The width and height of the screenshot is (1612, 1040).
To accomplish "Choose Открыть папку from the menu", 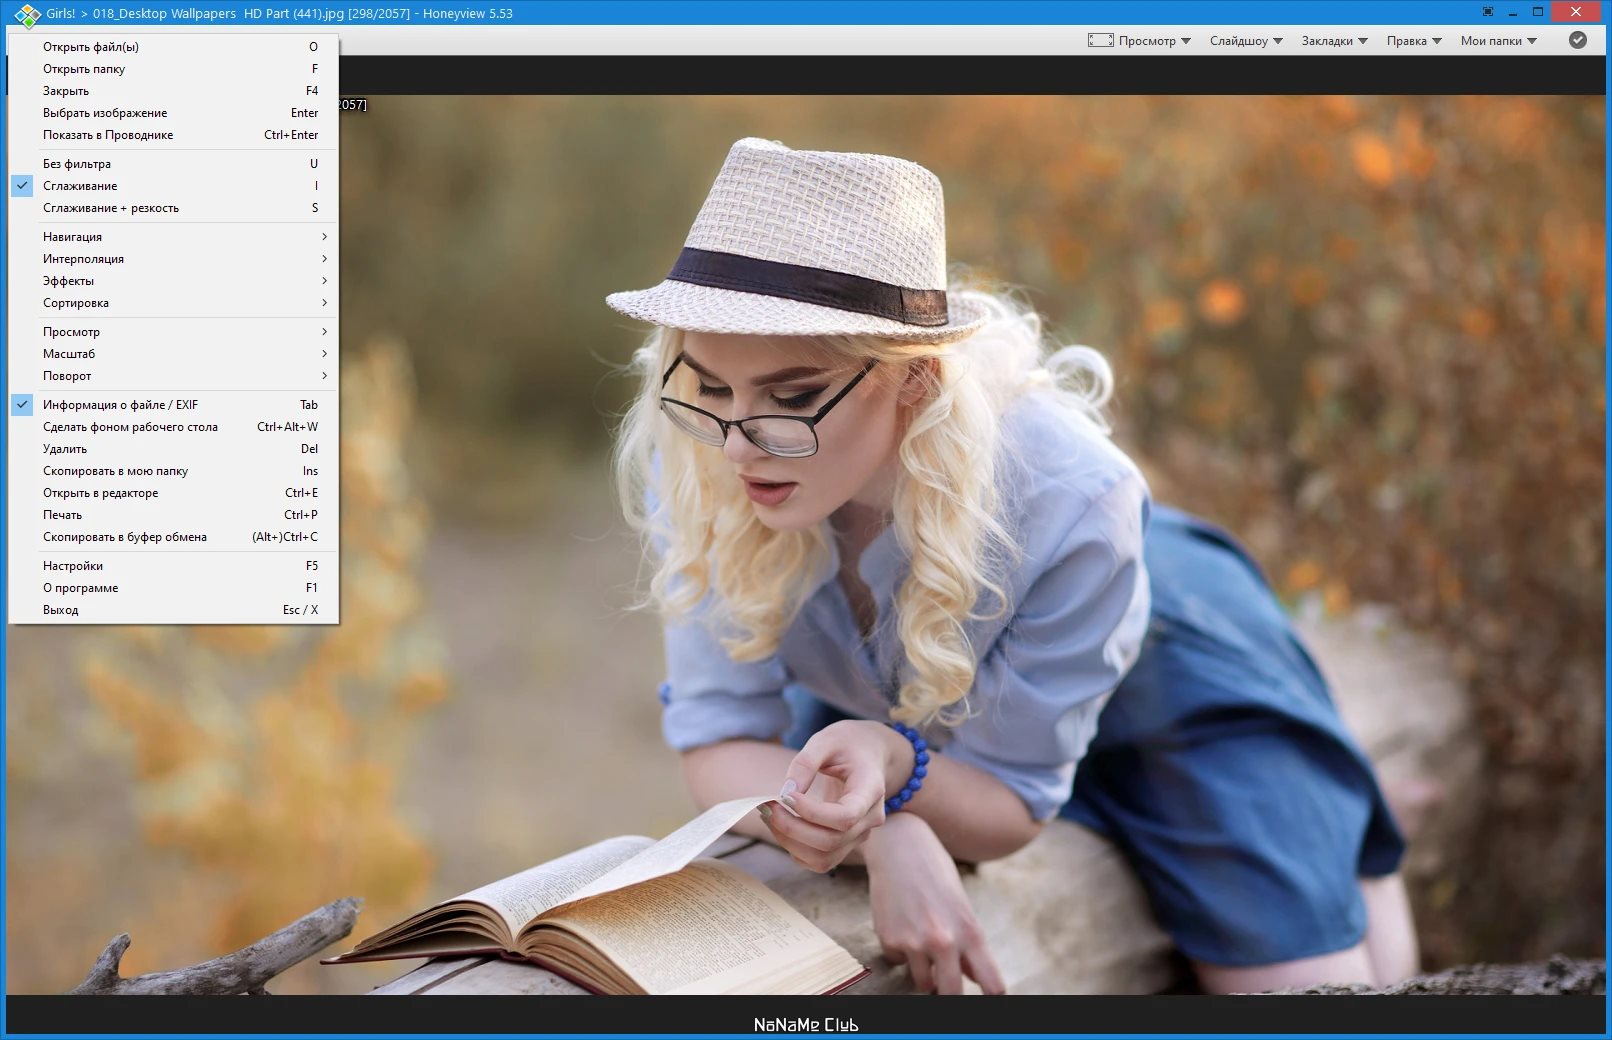I will coord(173,69).
